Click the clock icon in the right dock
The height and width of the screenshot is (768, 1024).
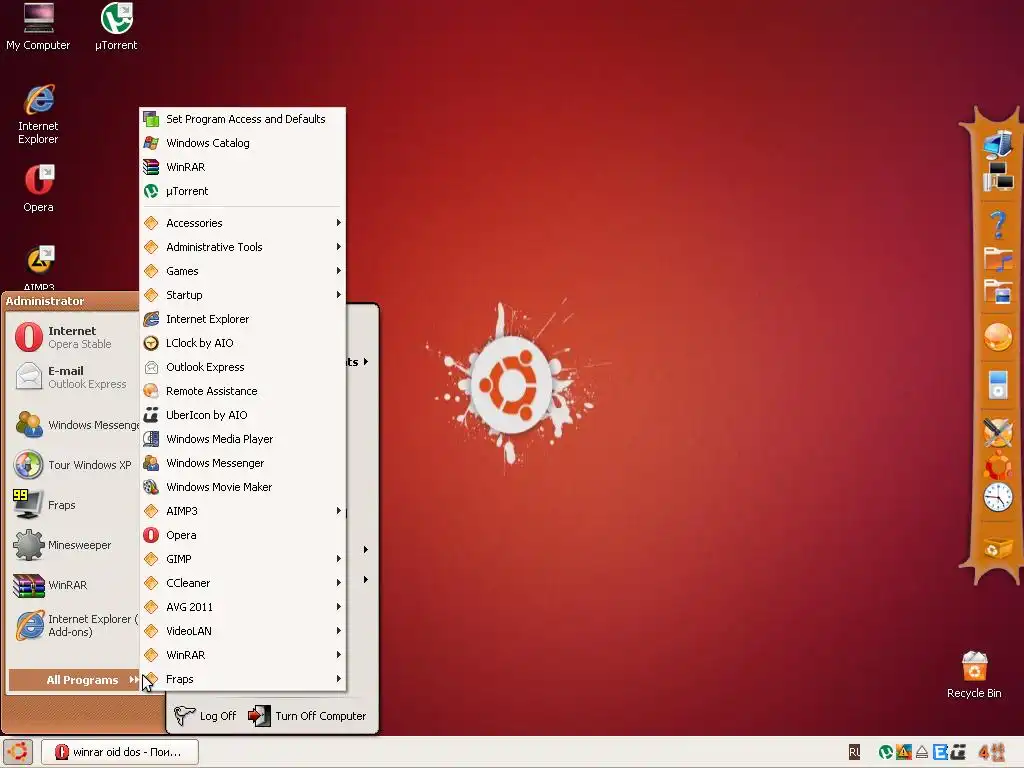pyautogui.click(x=998, y=498)
